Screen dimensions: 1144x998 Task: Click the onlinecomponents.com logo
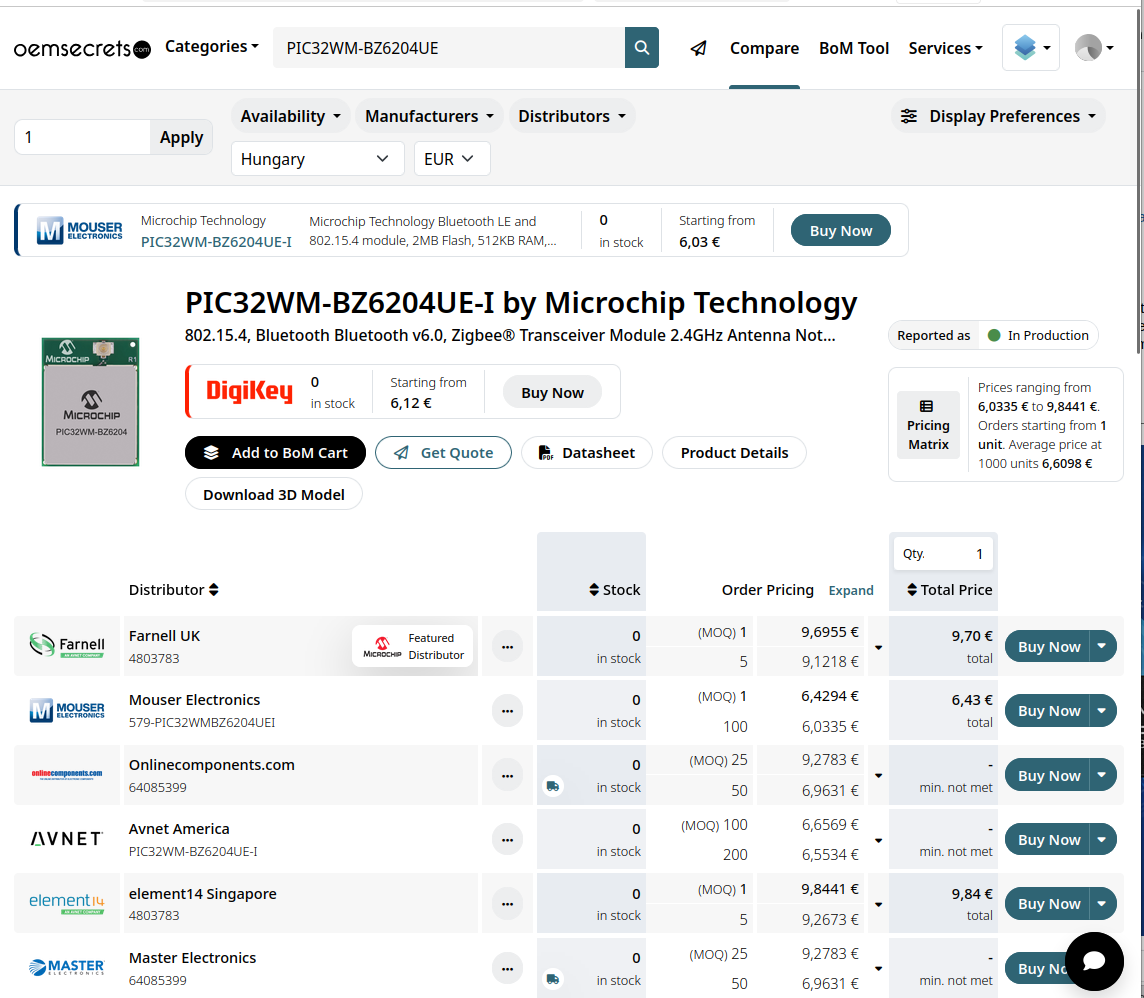click(x=67, y=774)
